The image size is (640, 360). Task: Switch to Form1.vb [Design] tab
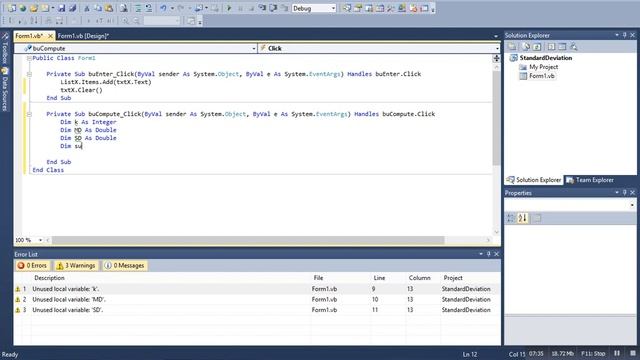83,36
